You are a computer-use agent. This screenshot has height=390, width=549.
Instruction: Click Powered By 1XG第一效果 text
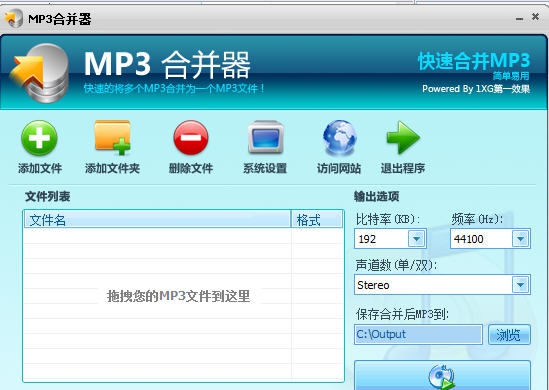tap(476, 89)
